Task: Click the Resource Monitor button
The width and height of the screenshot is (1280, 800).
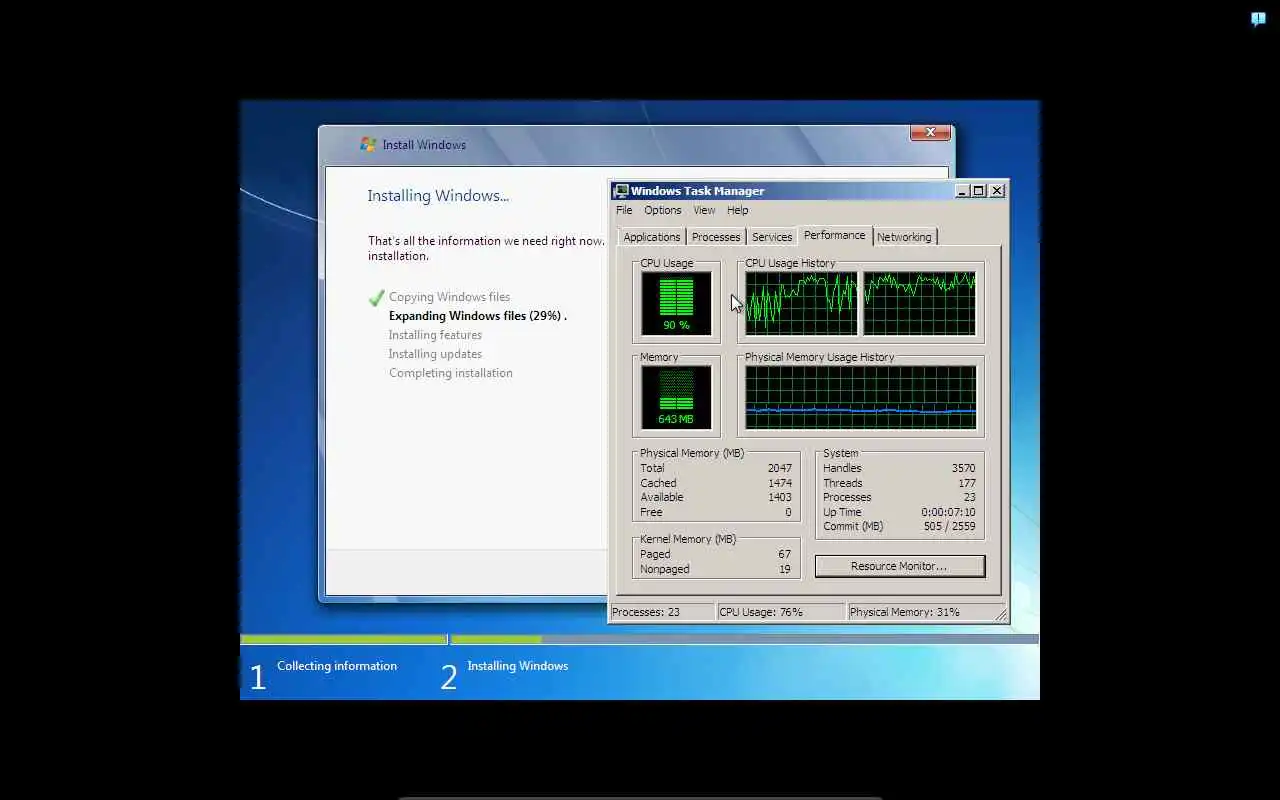Action: pyautogui.click(x=899, y=566)
